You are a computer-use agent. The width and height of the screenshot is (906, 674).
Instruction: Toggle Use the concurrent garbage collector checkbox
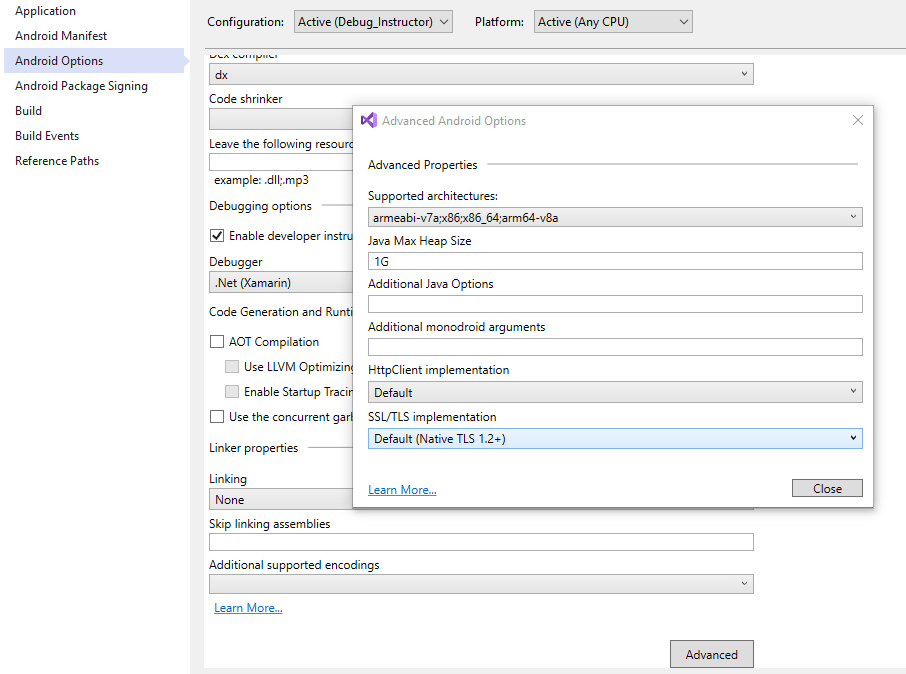click(217, 417)
